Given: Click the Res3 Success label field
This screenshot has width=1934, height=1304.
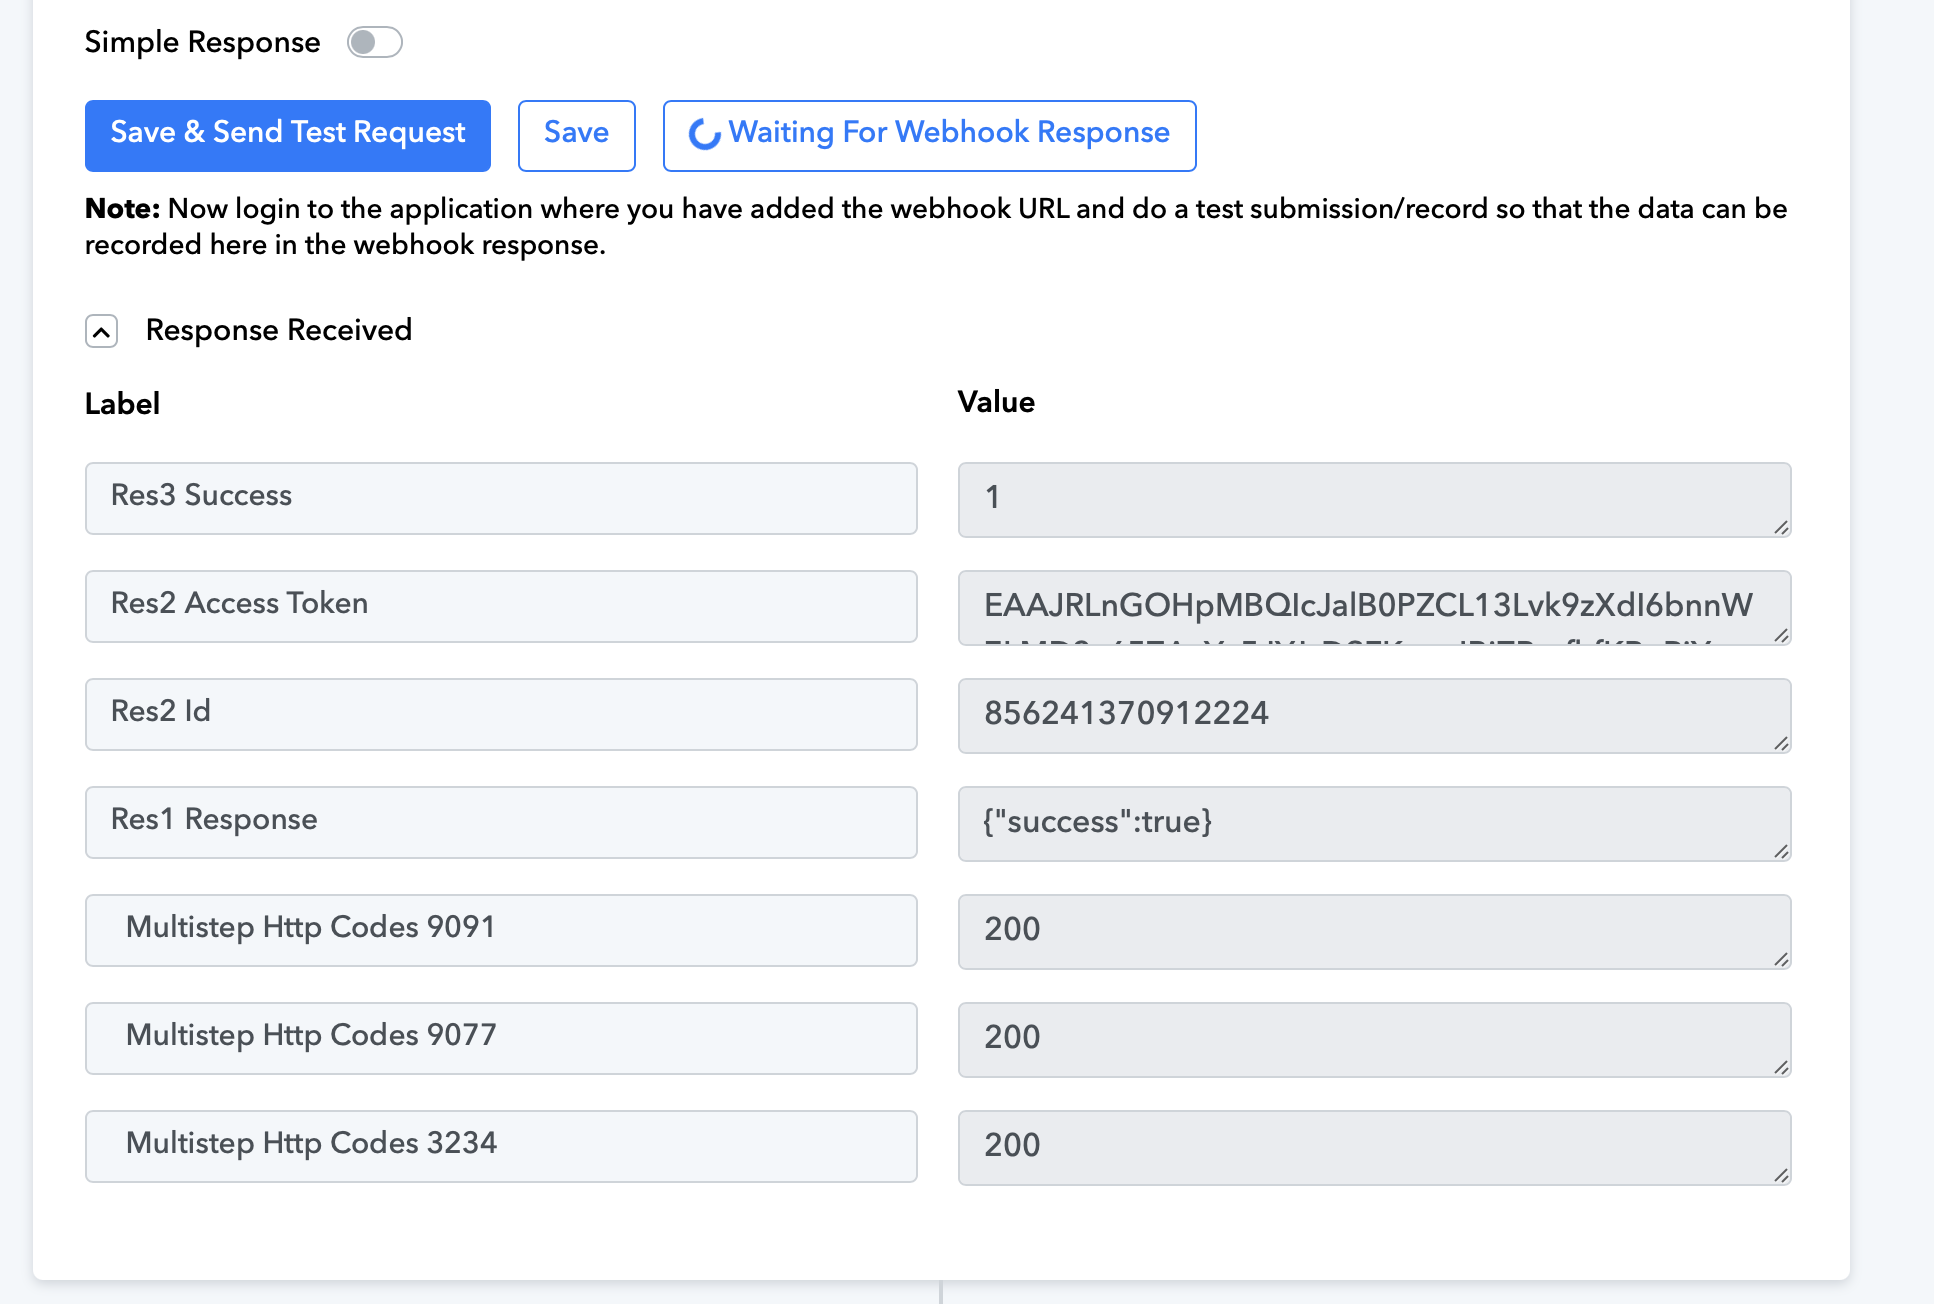Looking at the screenshot, I should click(500, 498).
